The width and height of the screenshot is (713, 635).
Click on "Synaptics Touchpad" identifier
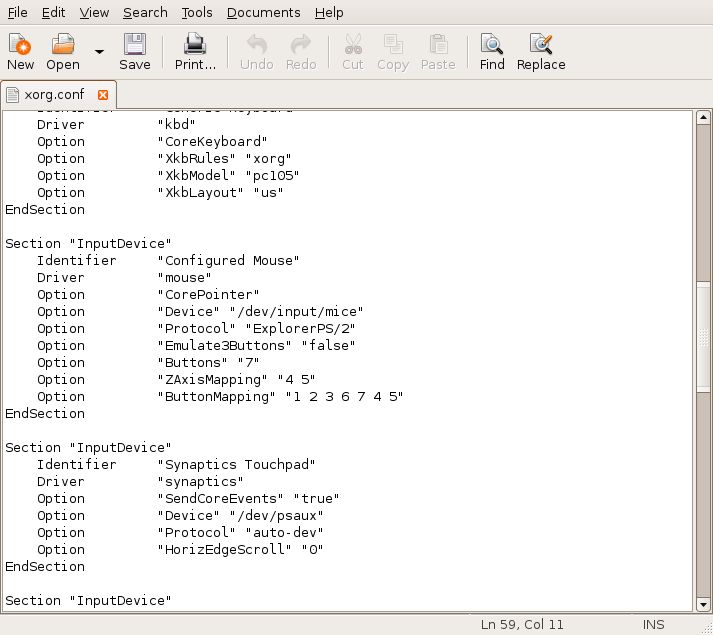236,464
